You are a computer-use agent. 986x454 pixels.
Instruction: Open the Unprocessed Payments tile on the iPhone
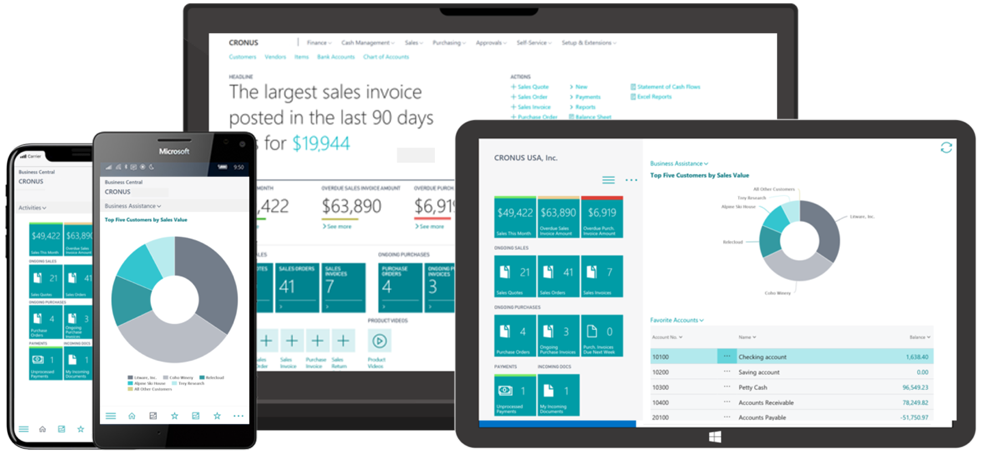tap(46, 364)
